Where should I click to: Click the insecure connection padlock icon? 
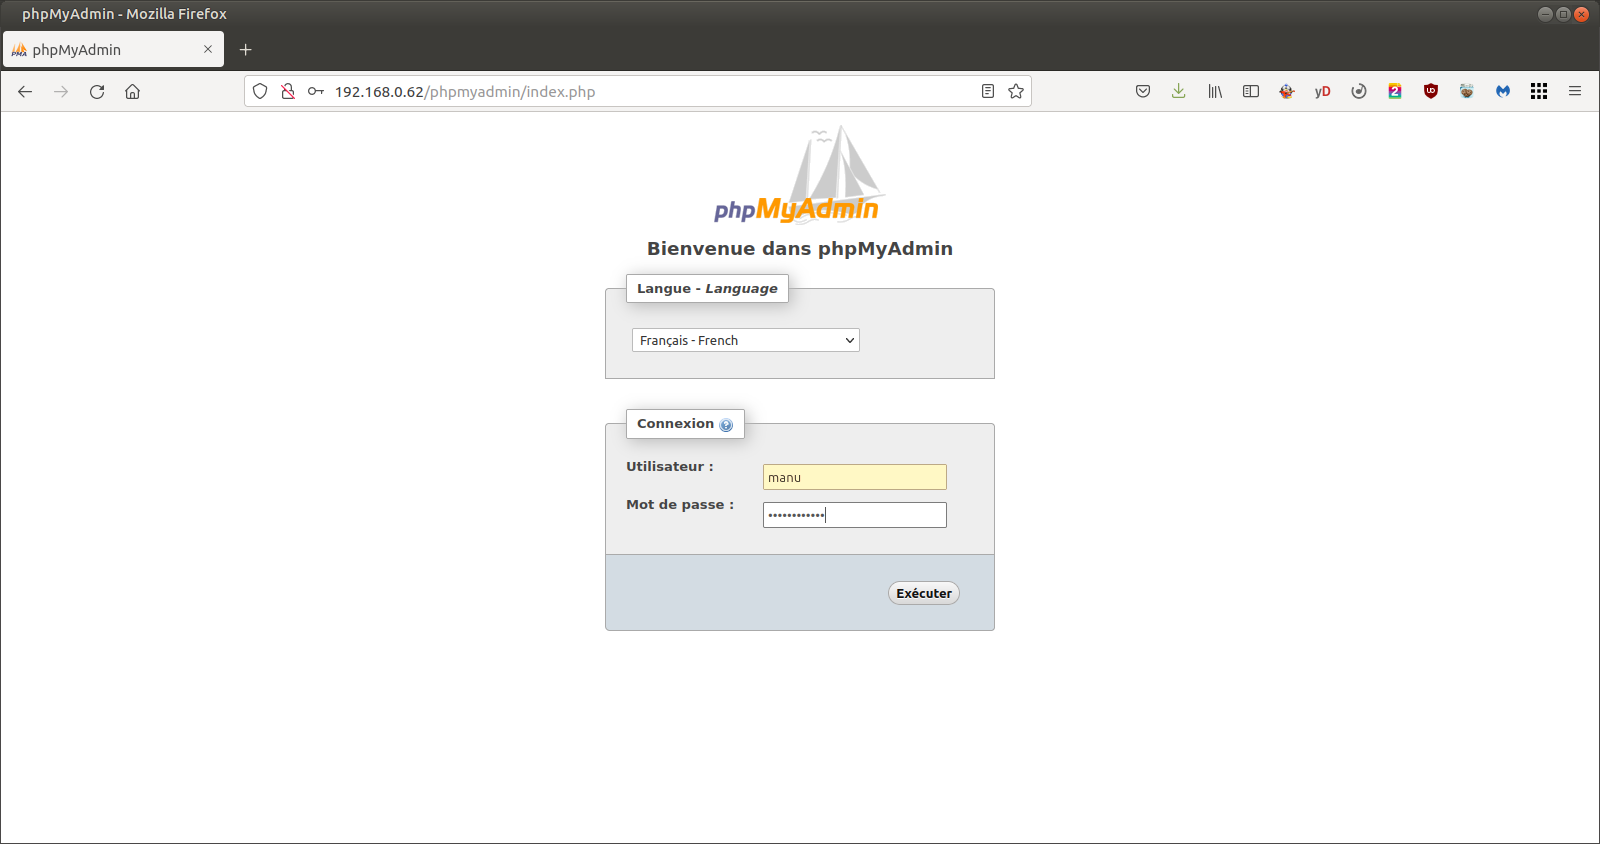[288, 91]
